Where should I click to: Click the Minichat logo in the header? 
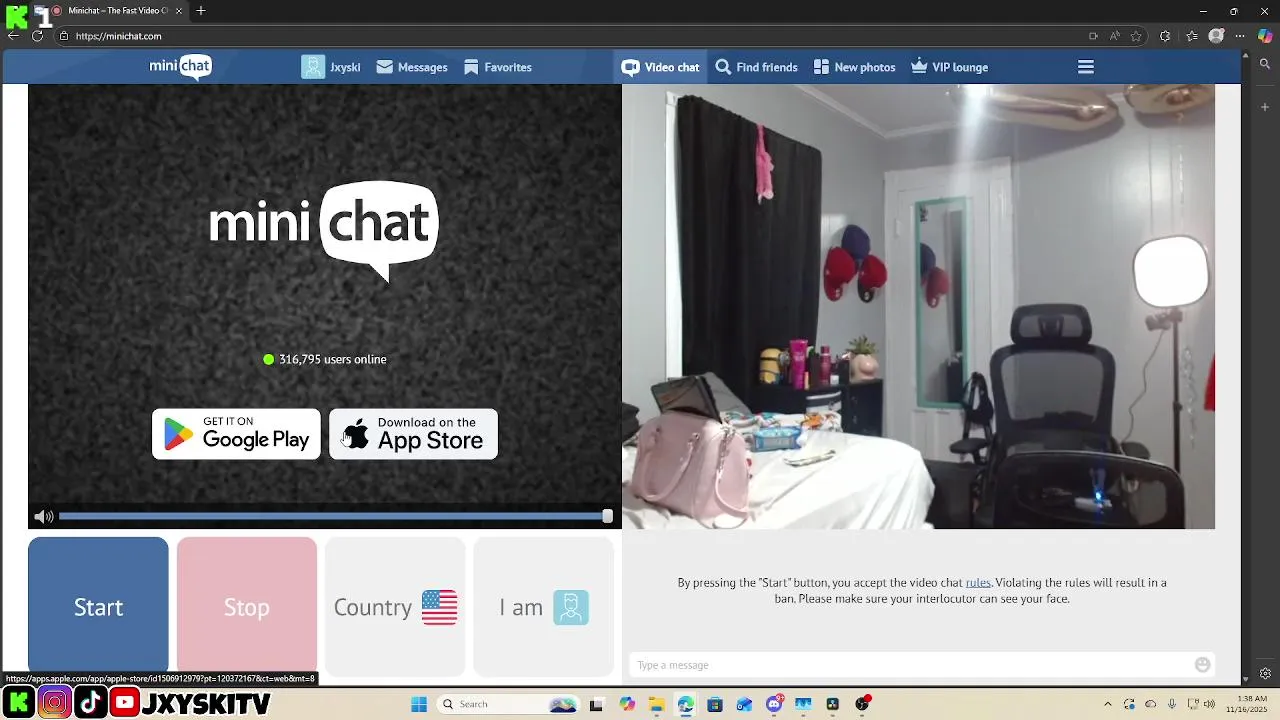180,67
